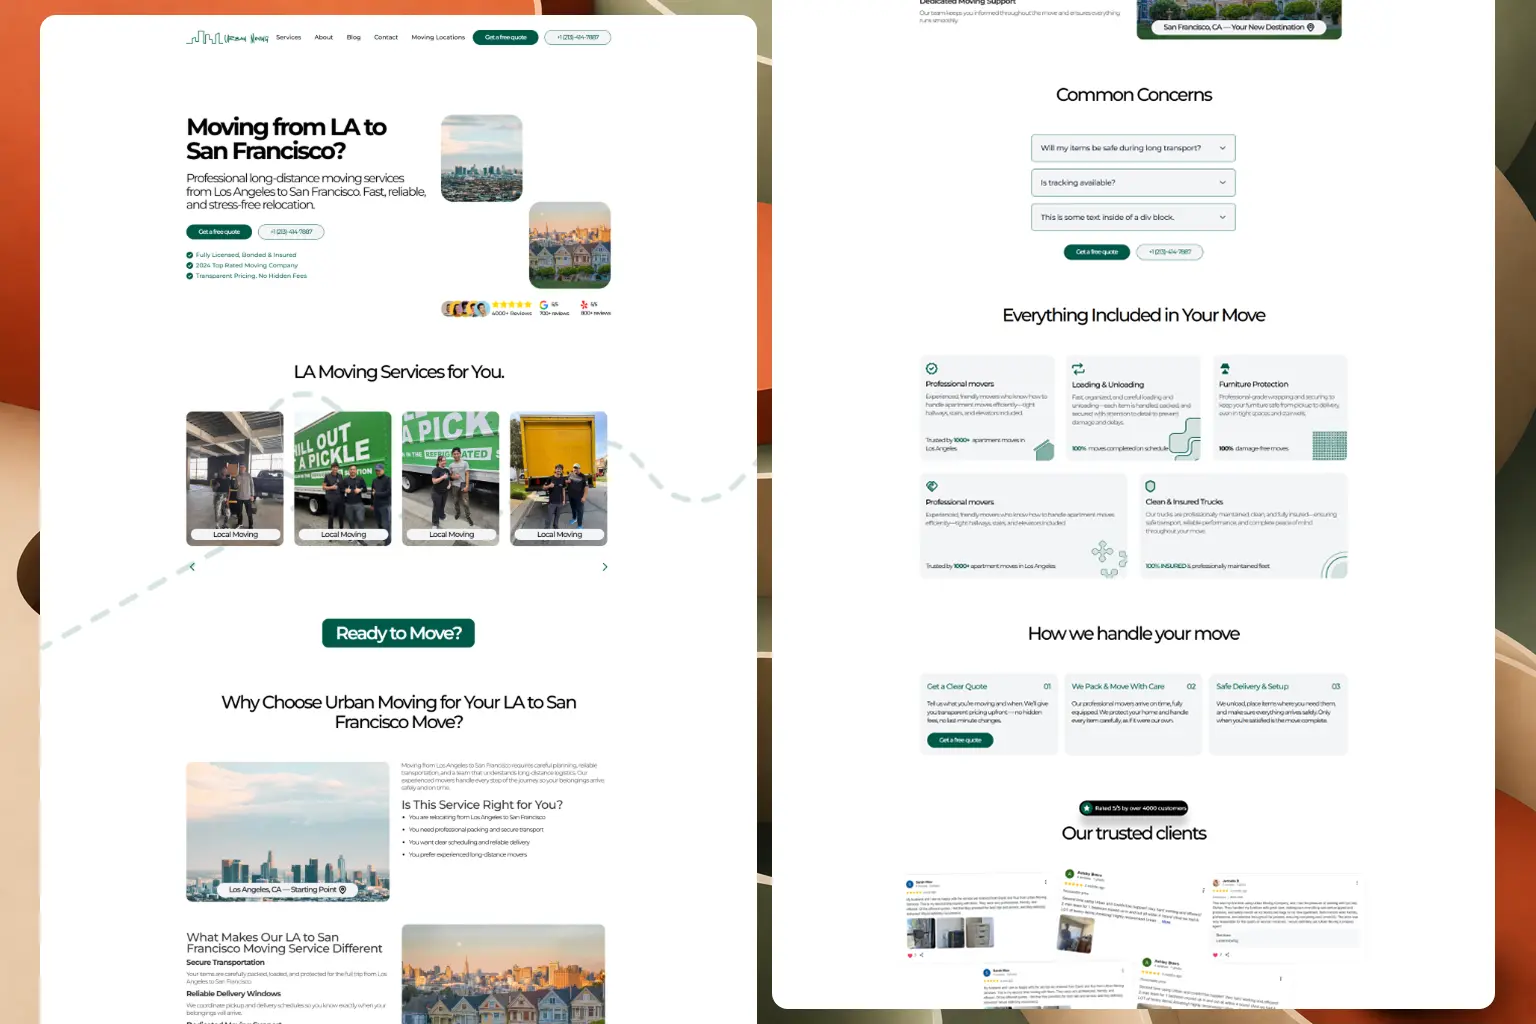The width and height of the screenshot is (1536, 1024).
Task: Expand 'Will my items be safe during long transport?'
Action: [x=1133, y=148]
